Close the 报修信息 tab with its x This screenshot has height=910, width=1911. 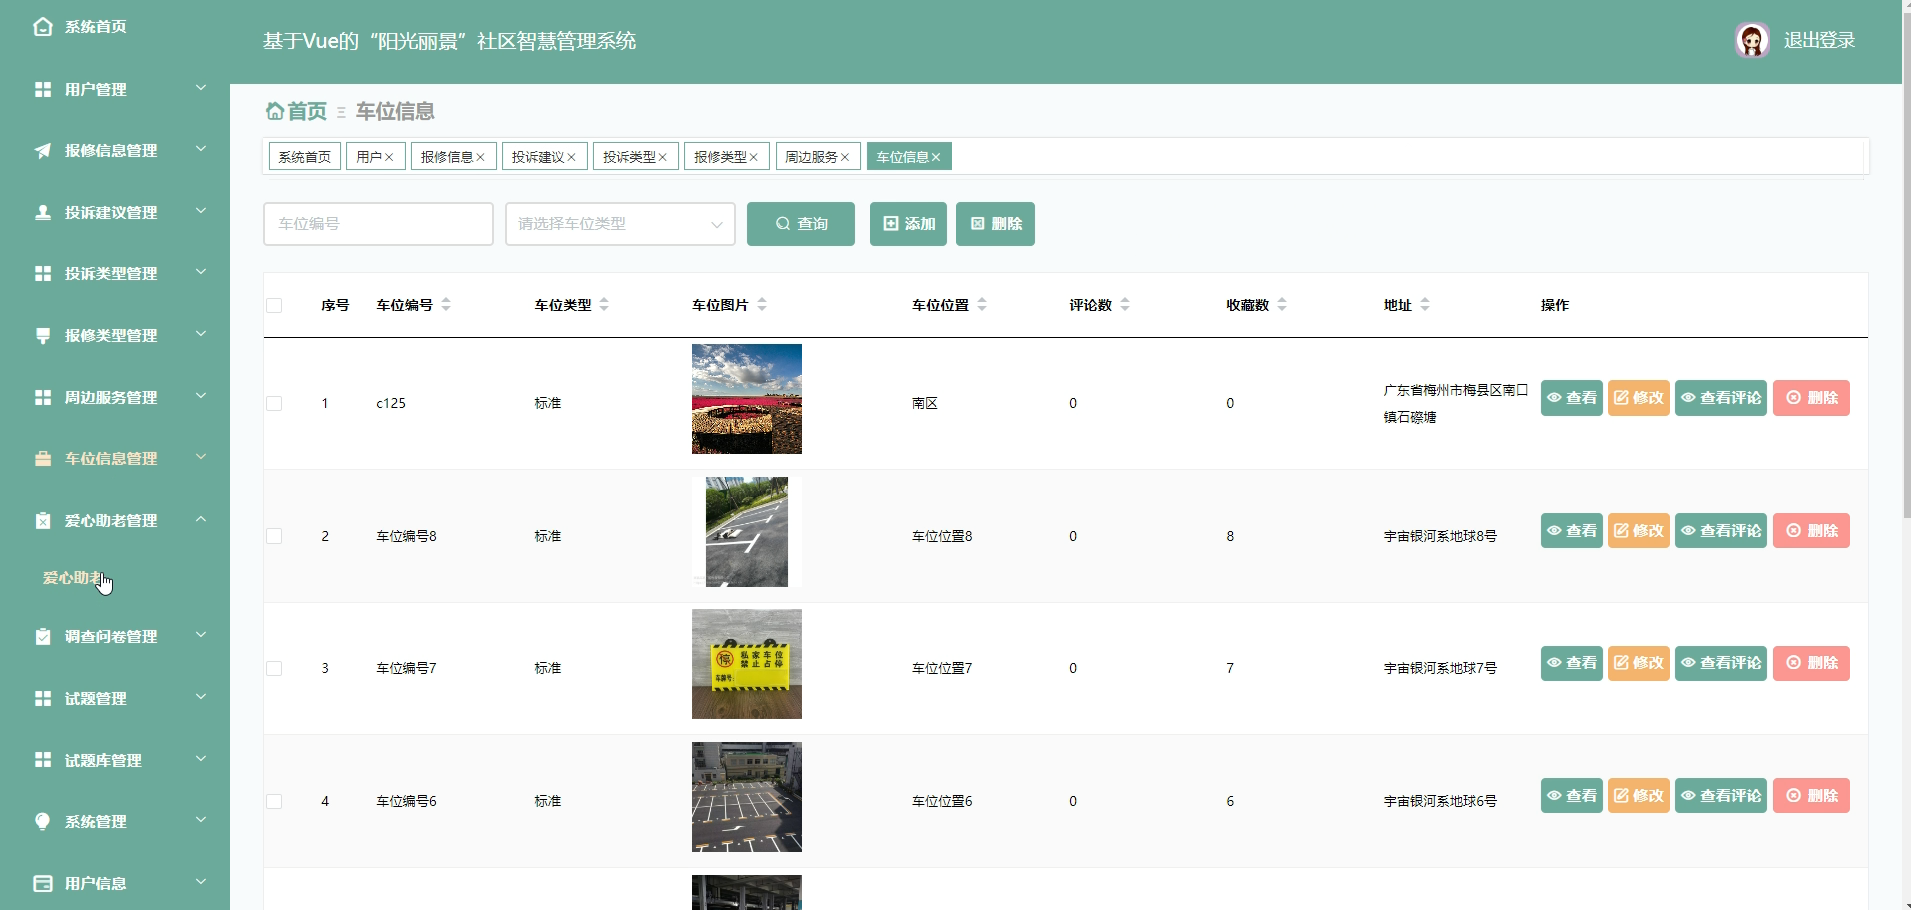point(480,157)
